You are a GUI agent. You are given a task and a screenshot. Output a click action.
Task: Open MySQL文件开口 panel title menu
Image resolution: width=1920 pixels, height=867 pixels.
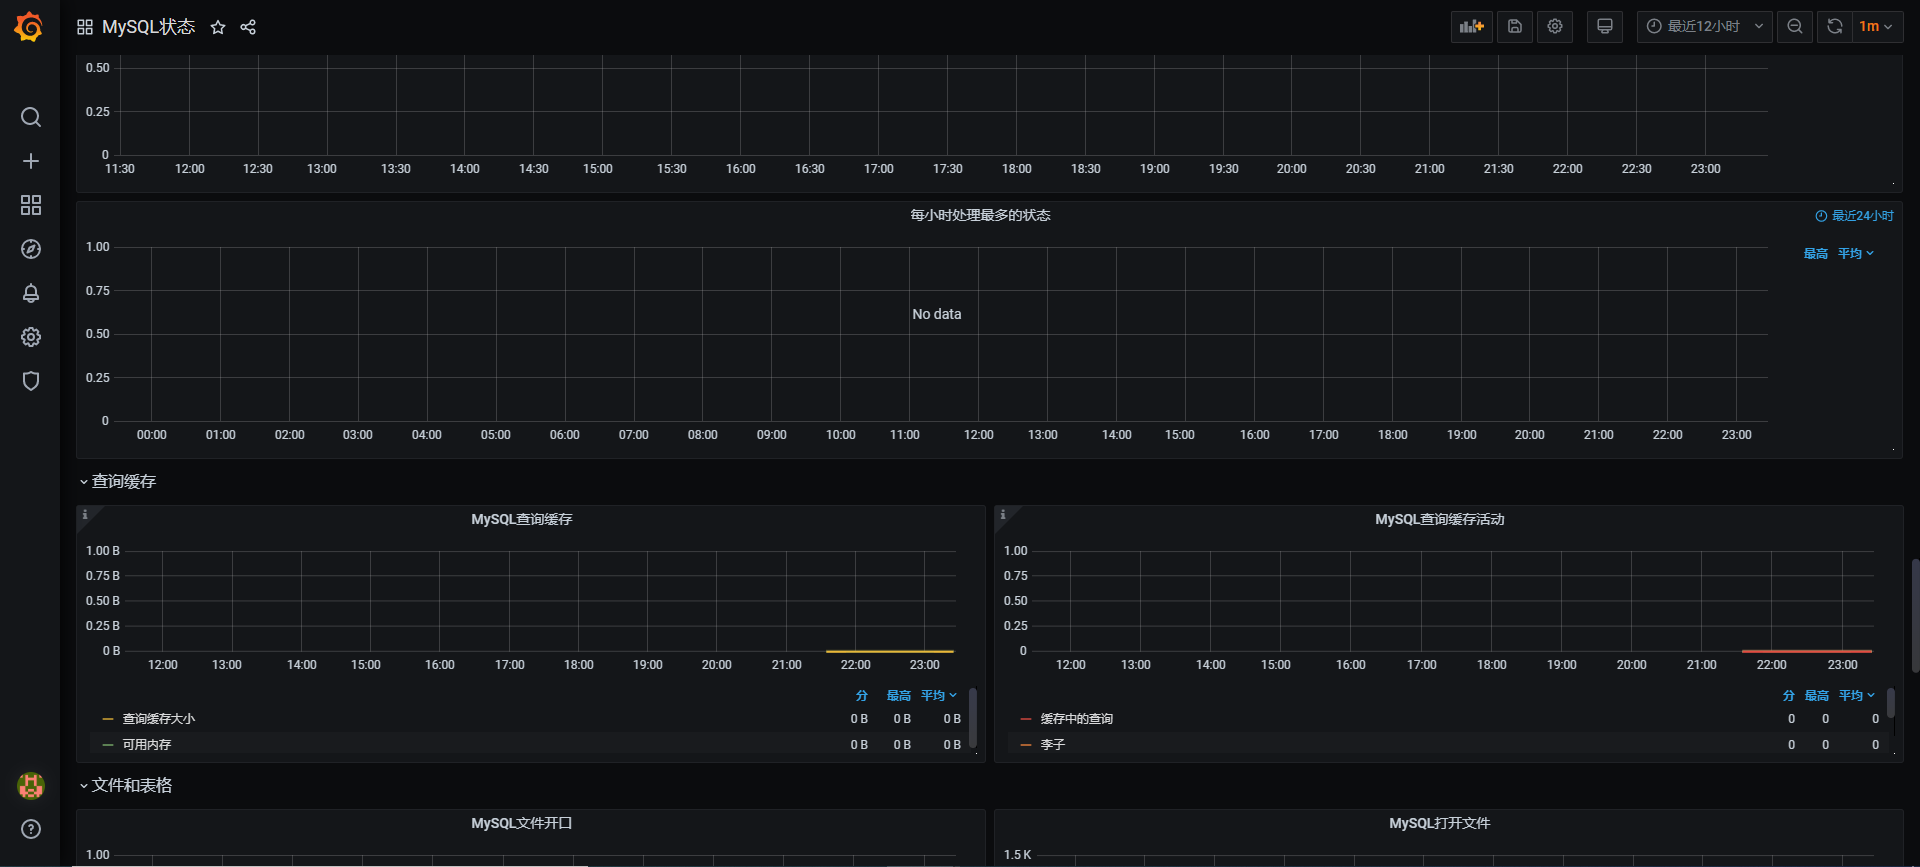coord(522,824)
